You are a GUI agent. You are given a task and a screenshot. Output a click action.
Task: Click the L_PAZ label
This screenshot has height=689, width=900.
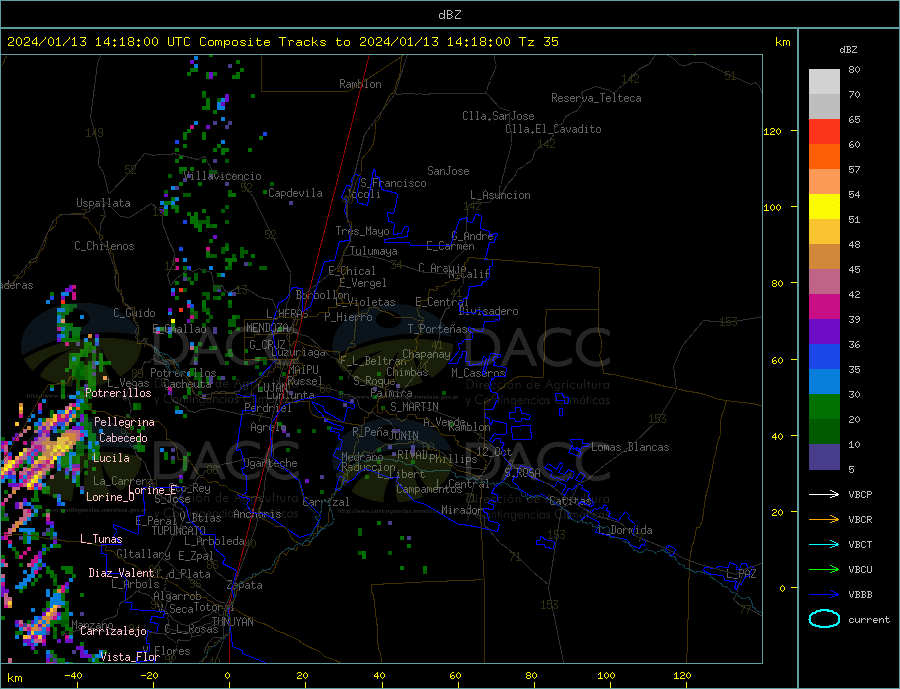click(x=741, y=574)
